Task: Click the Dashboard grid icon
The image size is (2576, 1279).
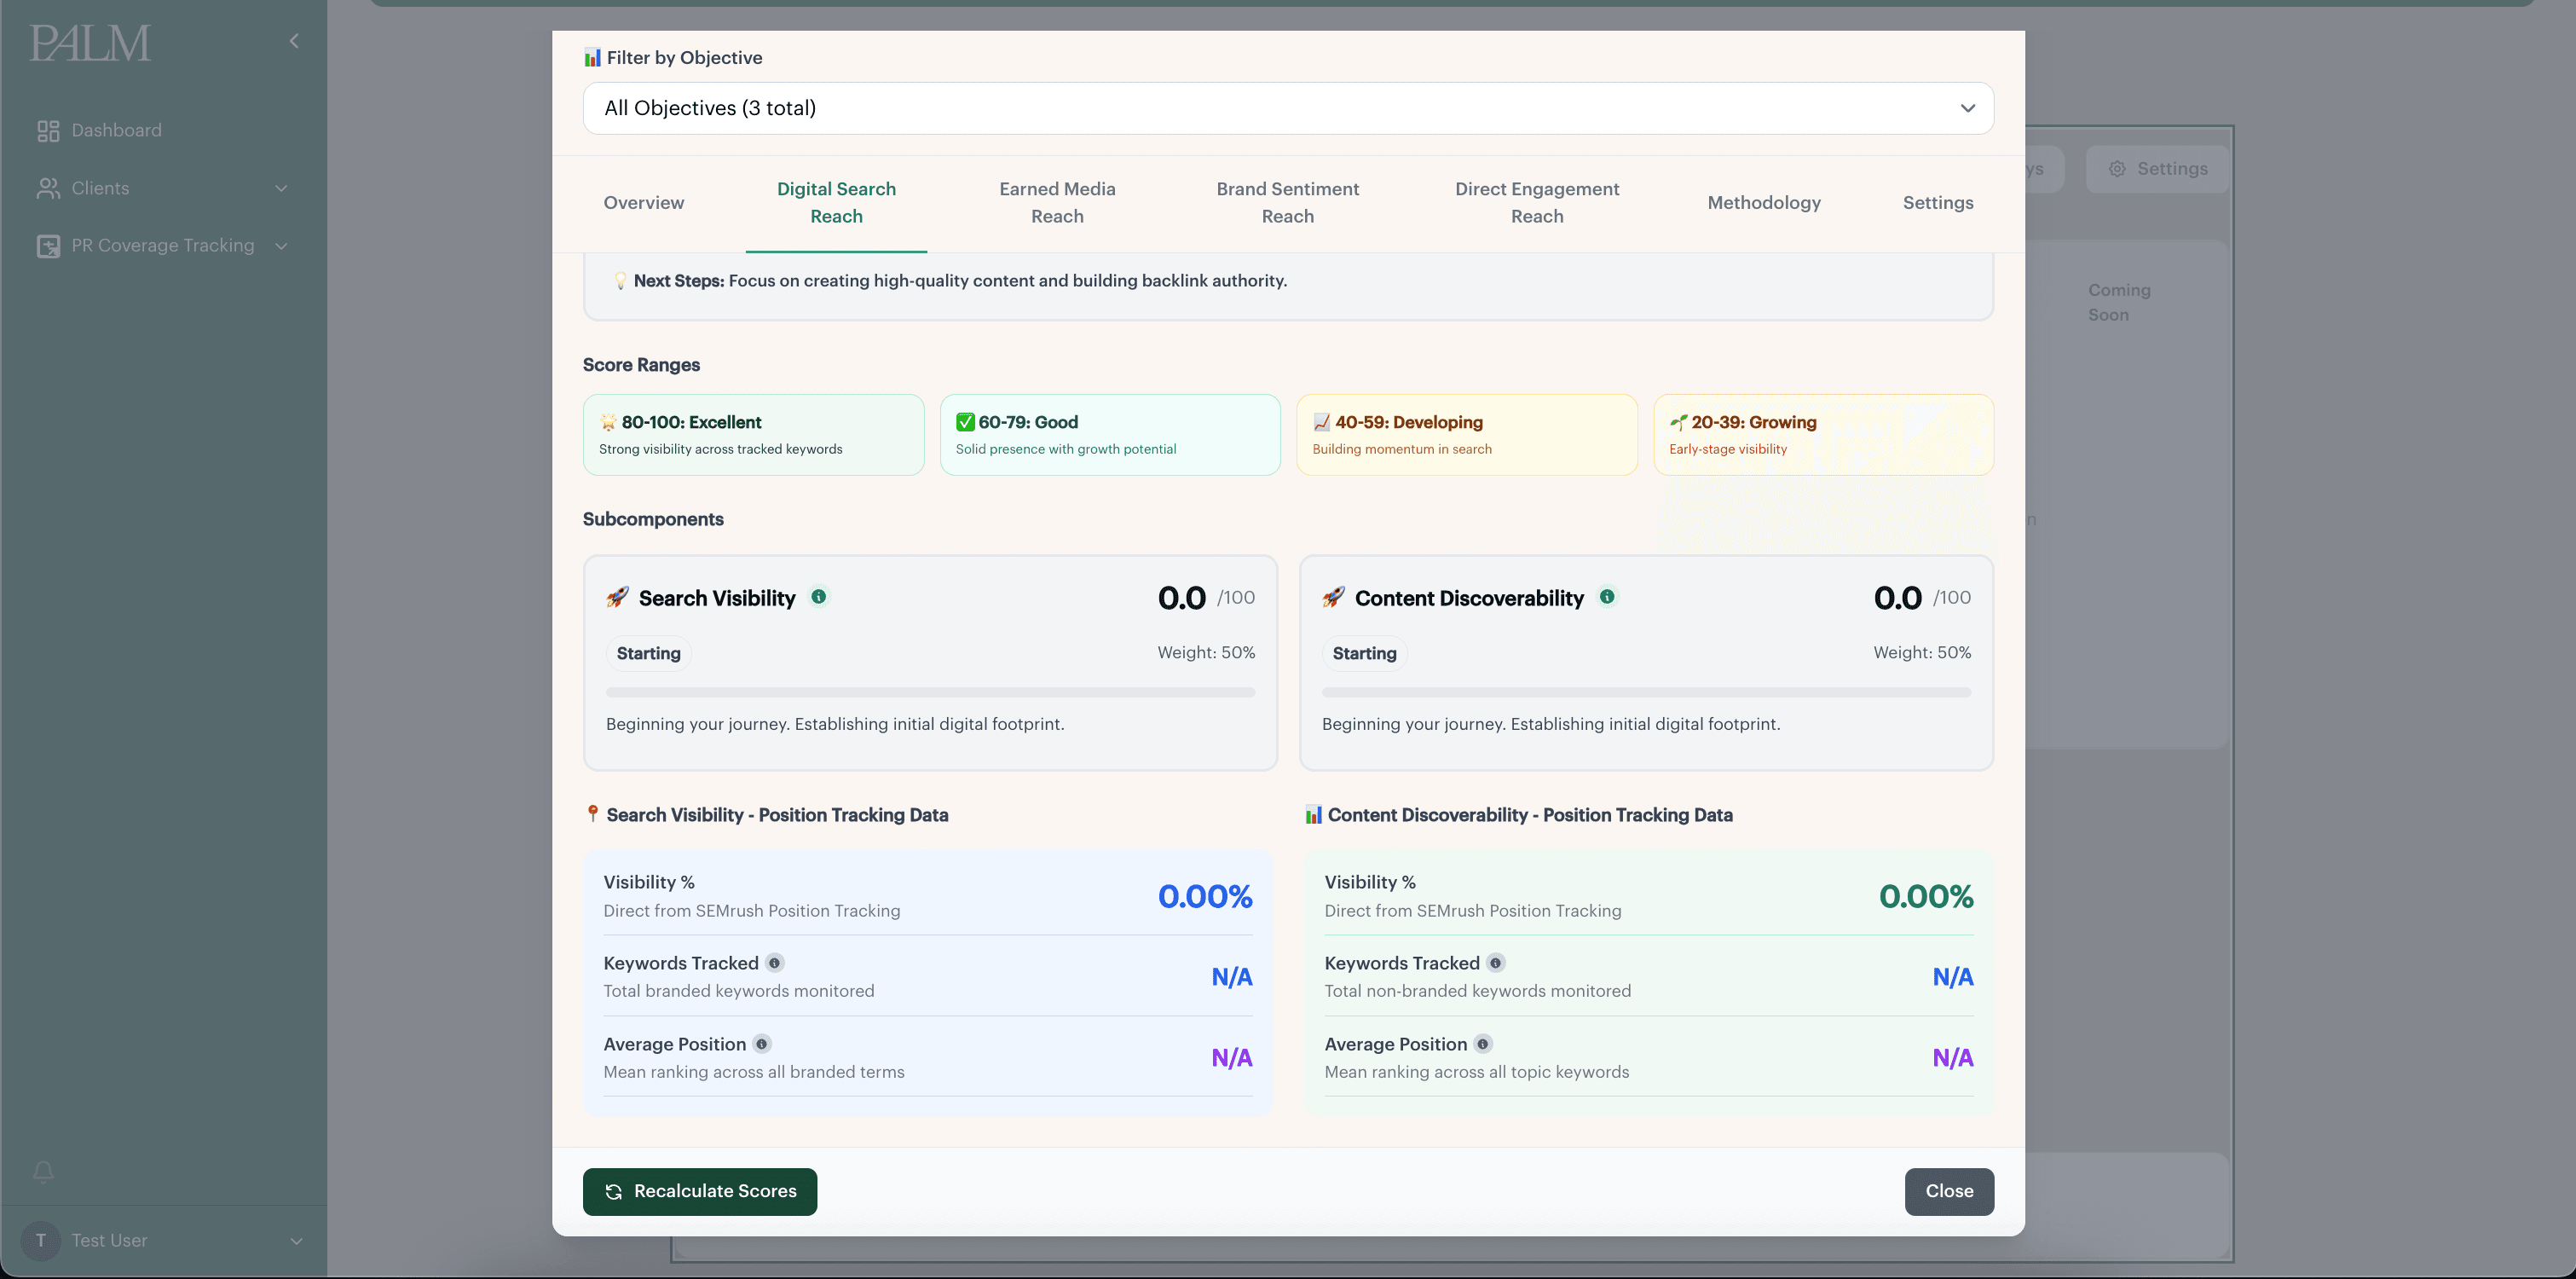Action: pyautogui.click(x=48, y=131)
